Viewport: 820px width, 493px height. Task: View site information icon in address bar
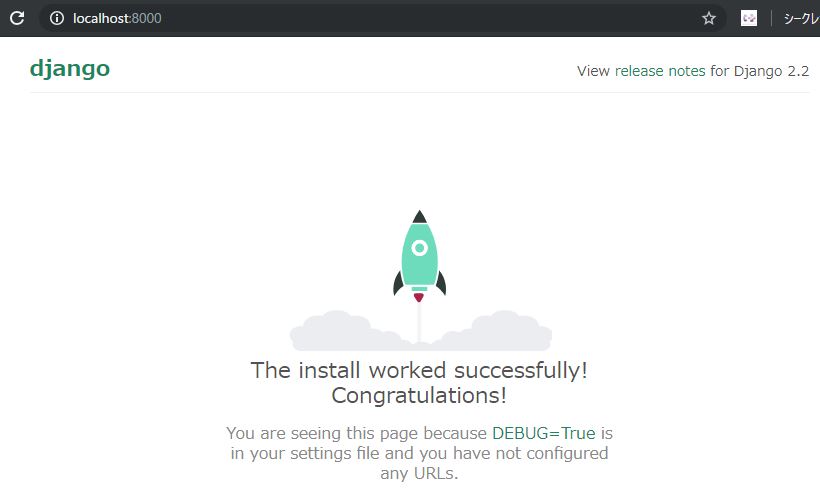coord(56,18)
